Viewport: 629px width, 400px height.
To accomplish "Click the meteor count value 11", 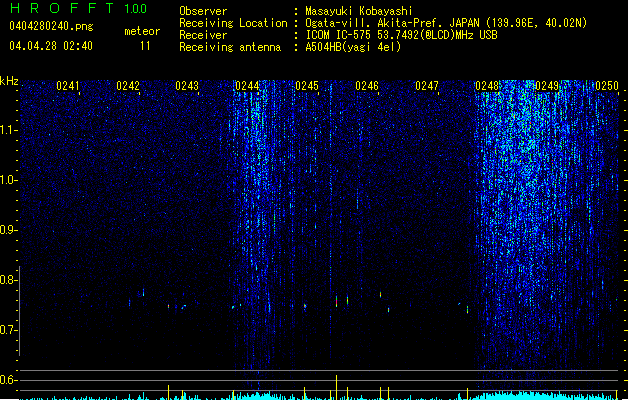I will pos(145,46).
